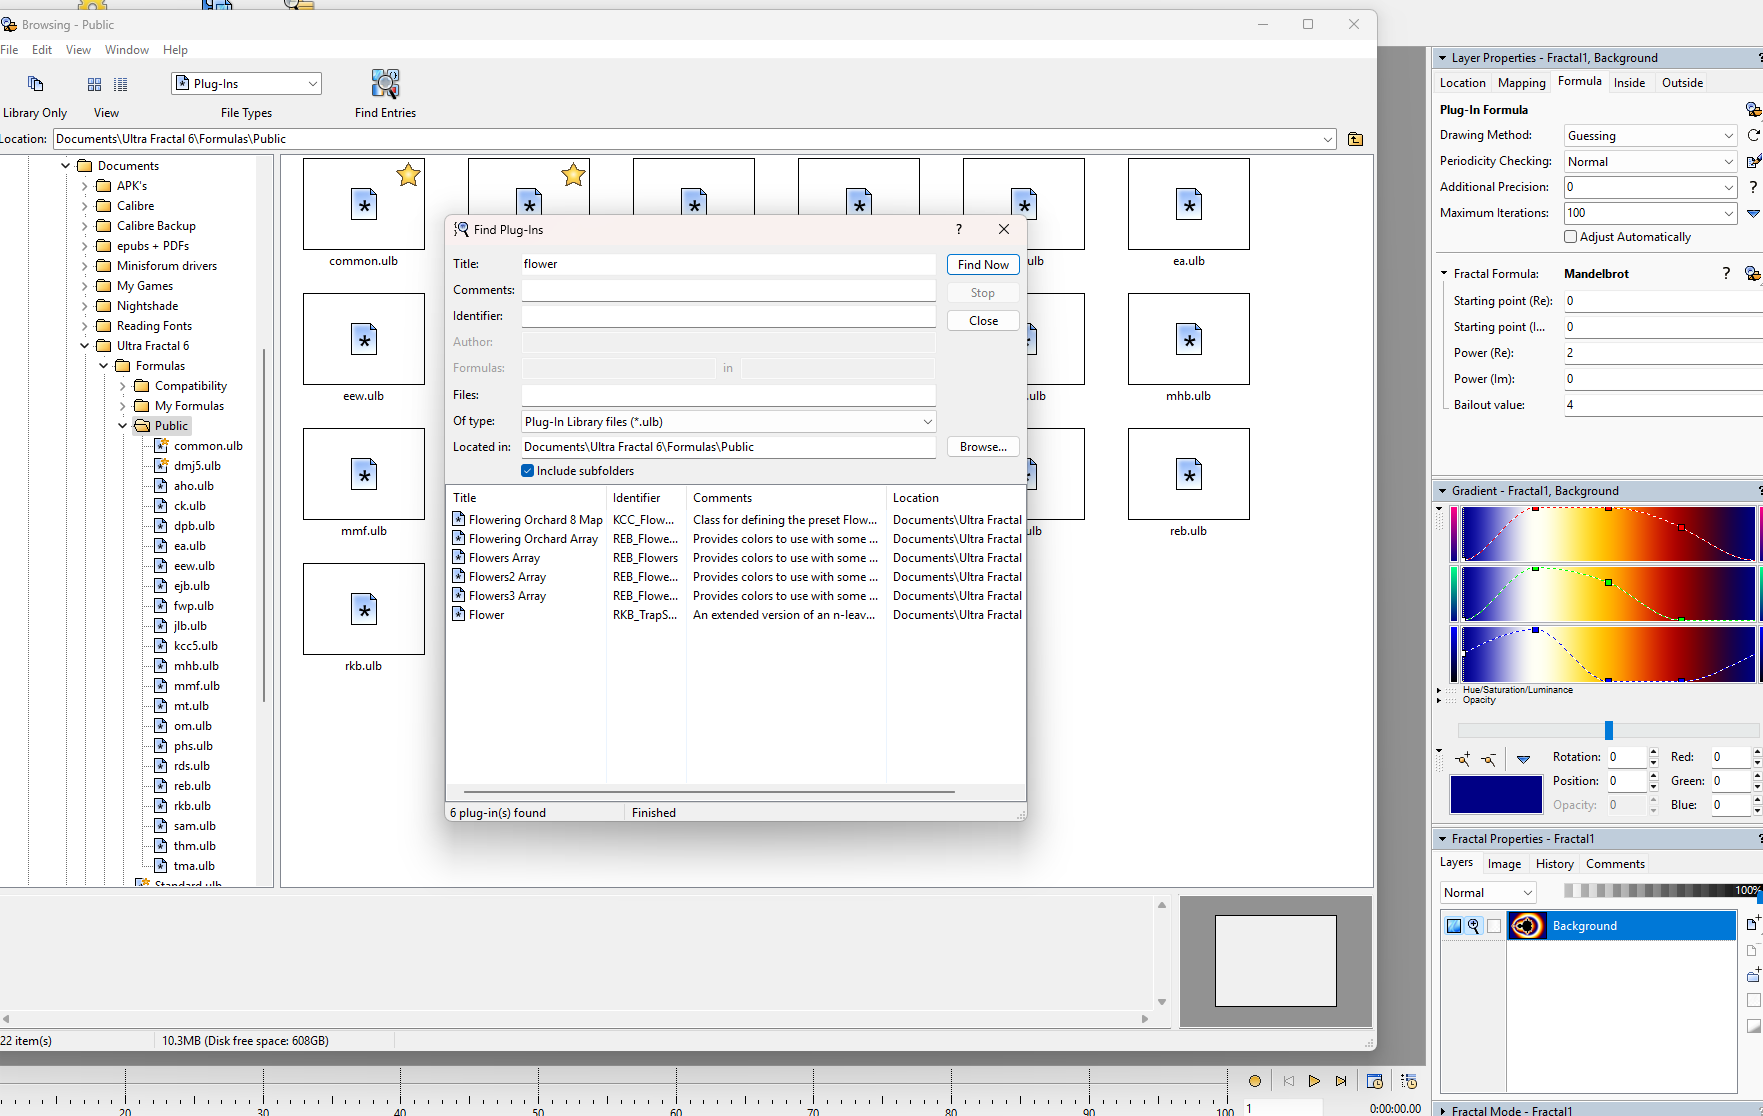Open Location path dropdown in browser
The height and width of the screenshot is (1116, 1763).
tap(1327, 139)
